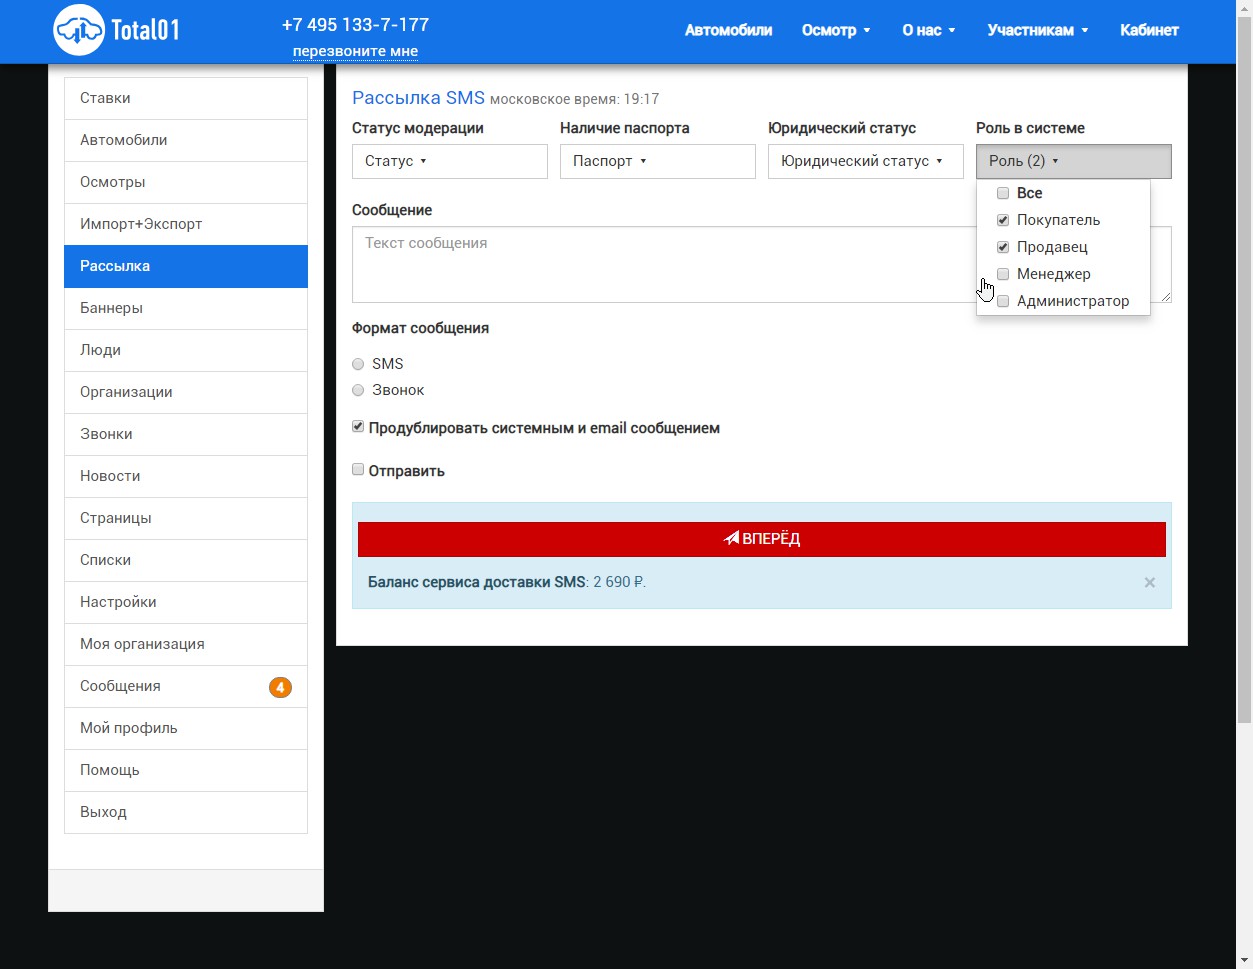Viewport: 1253px width, 969px height.
Task: Check the Все role checkbox
Action: (x=1003, y=193)
